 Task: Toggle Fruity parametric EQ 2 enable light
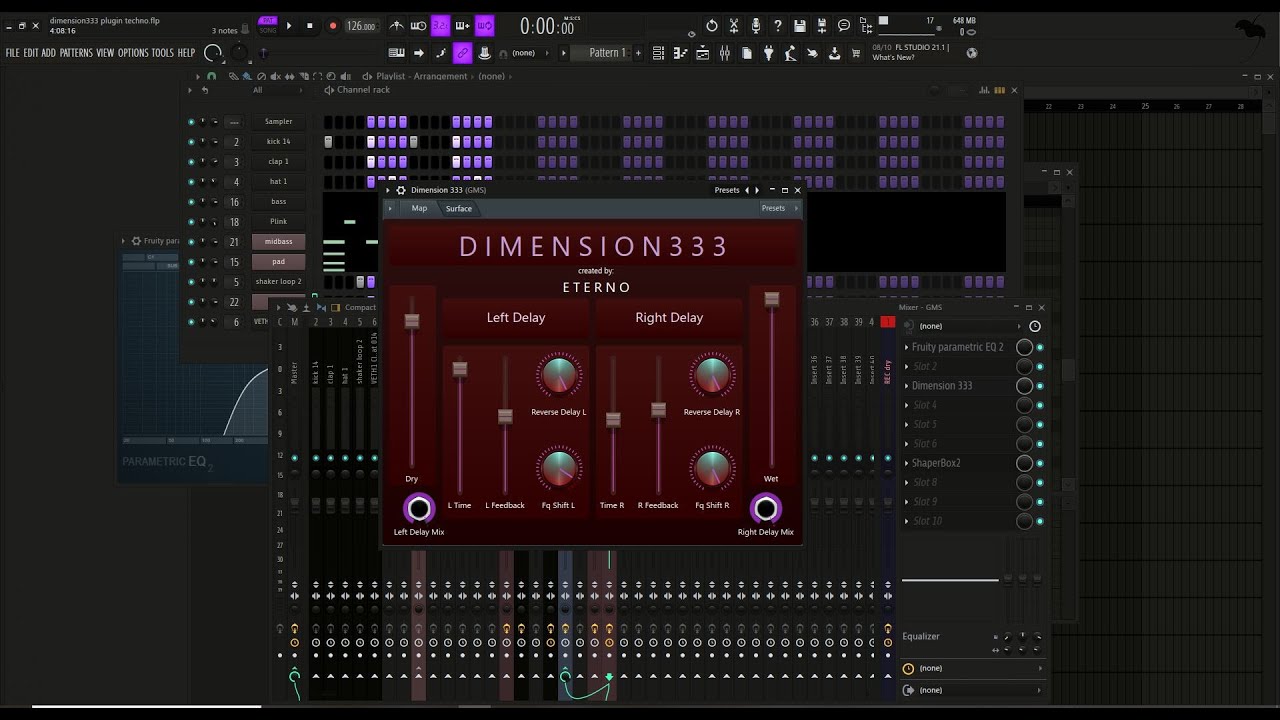tap(1040, 347)
